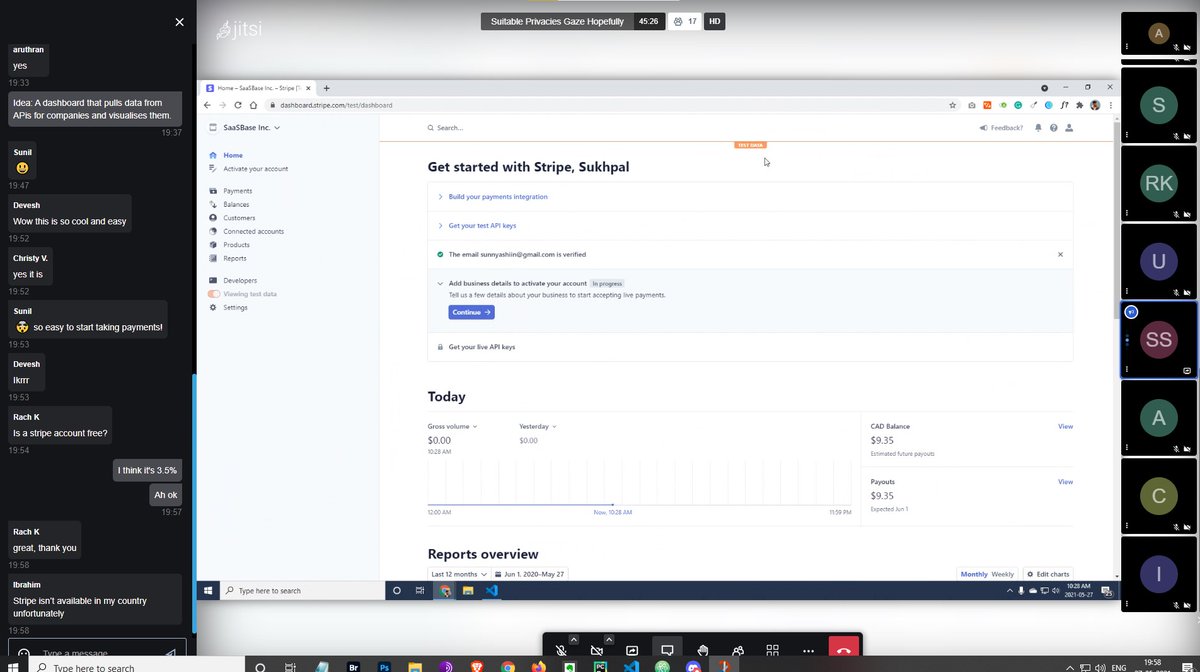Click the Type a message chat field
The width and height of the screenshot is (1200, 672).
tap(90, 652)
